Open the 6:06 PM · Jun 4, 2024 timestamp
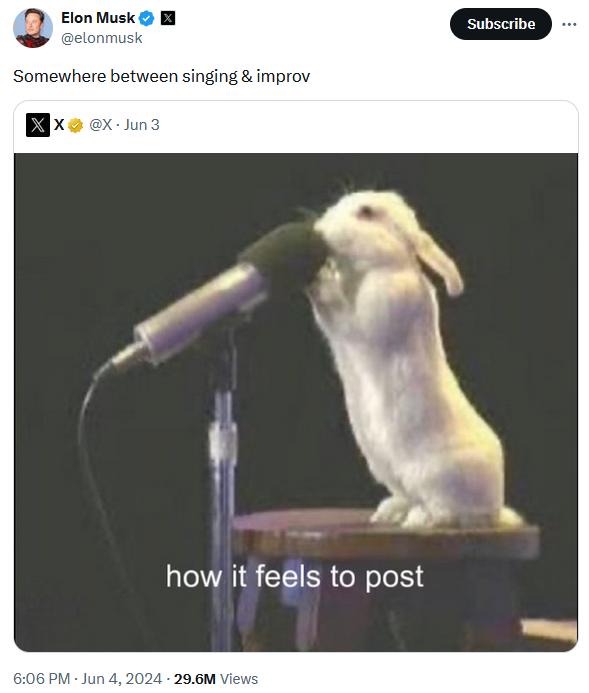The image size is (589, 693). [87, 678]
